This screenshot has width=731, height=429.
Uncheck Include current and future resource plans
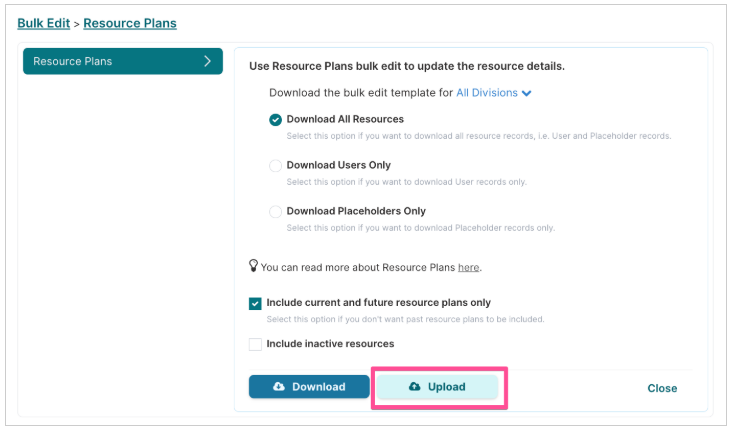pyautogui.click(x=255, y=304)
